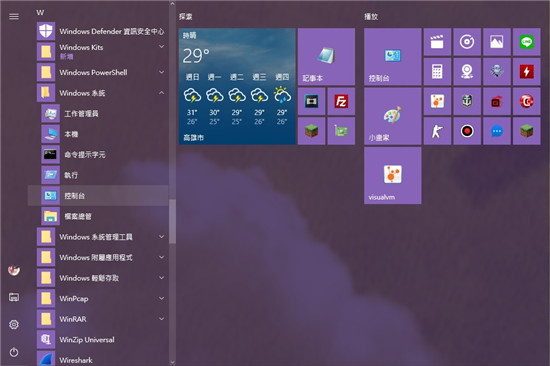Click the app list scrollbar up arrow

tap(172, 4)
